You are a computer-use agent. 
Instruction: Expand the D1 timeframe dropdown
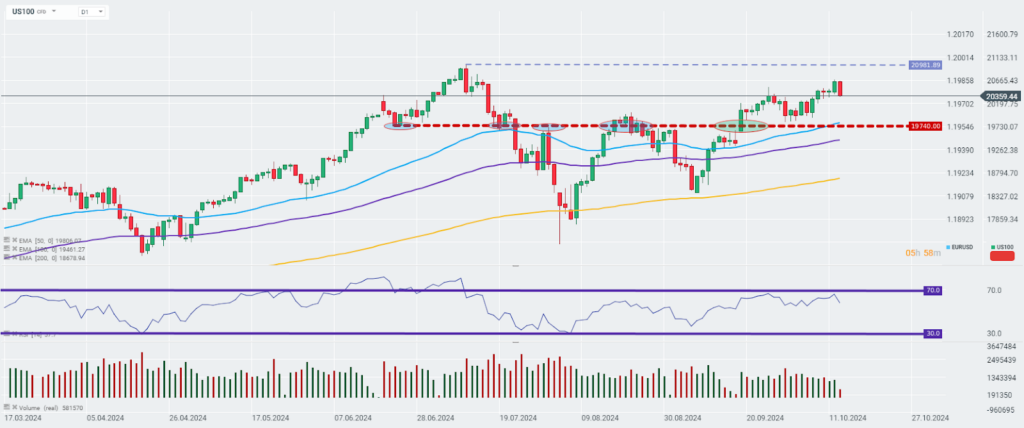91,12
